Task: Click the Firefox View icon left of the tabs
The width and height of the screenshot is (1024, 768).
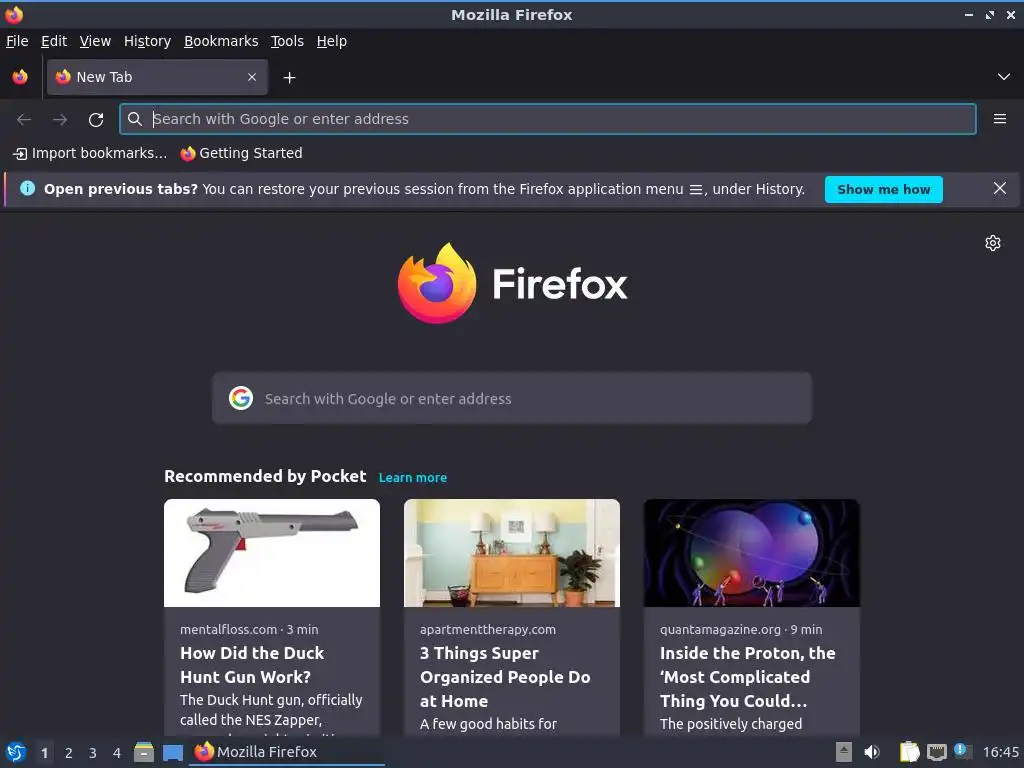Action: 20,77
